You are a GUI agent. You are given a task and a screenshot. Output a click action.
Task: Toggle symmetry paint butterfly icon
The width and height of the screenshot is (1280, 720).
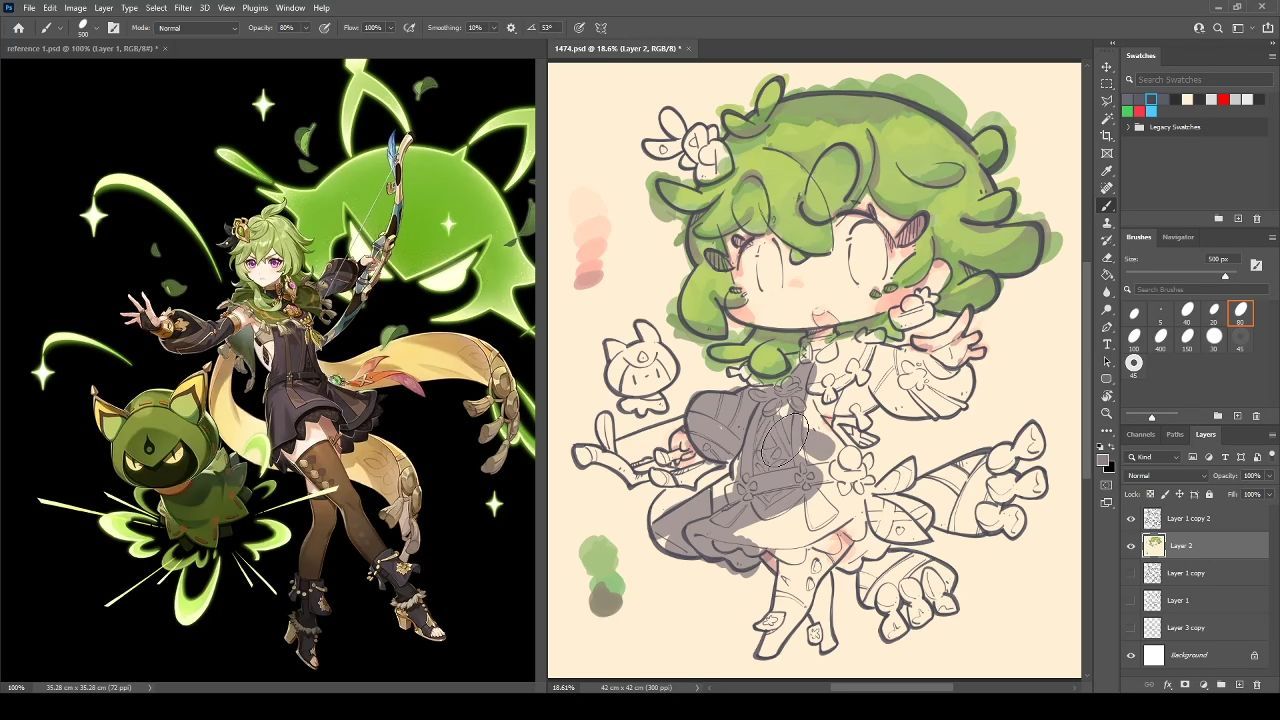tap(601, 28)
